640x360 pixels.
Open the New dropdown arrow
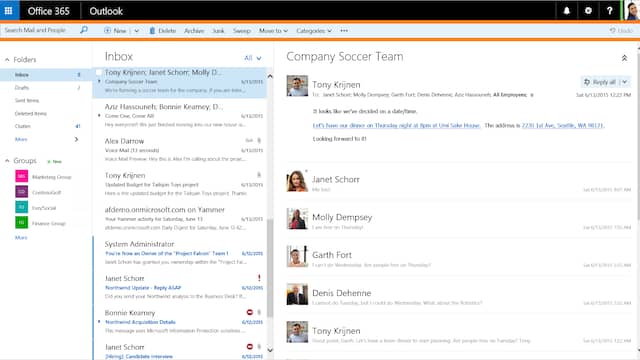point(136,31)
